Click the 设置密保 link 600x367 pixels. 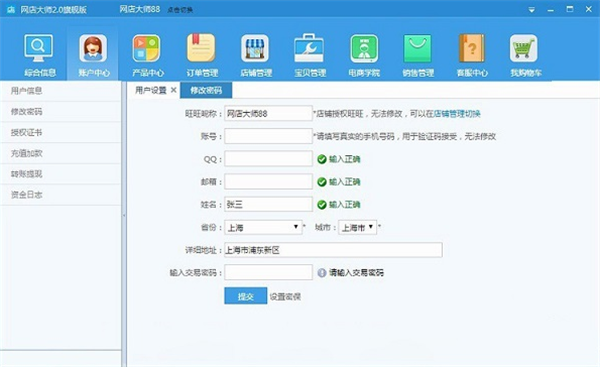pyautogui.click(x=285, y=297)
